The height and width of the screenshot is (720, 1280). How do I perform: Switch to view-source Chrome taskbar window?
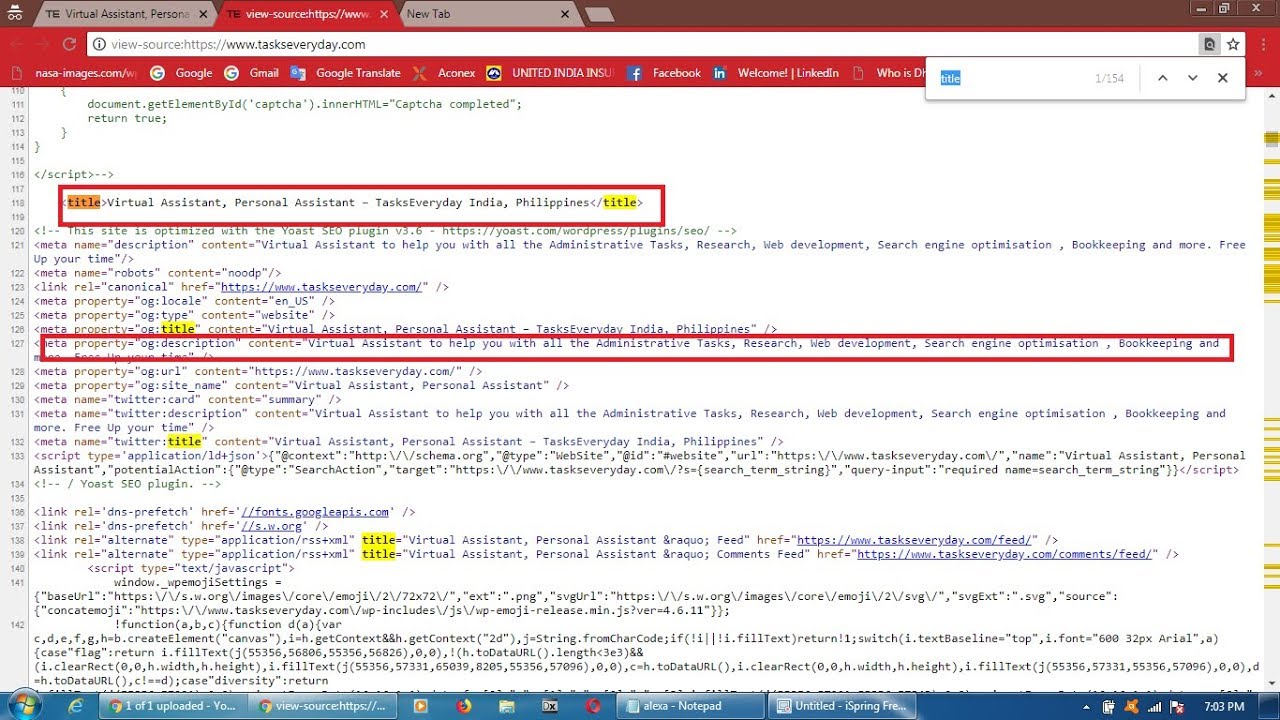point(324,705)
